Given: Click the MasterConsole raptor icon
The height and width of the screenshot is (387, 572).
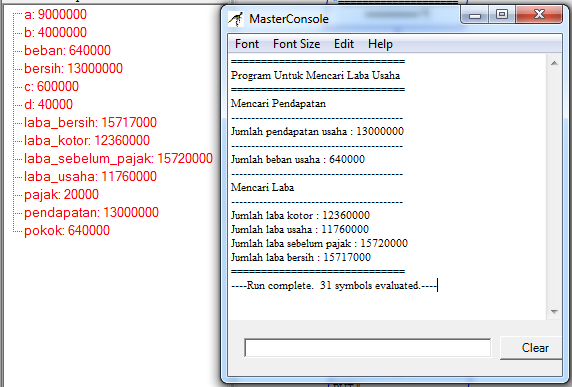Looking at the screenshot, I should [x=236, y=19].
